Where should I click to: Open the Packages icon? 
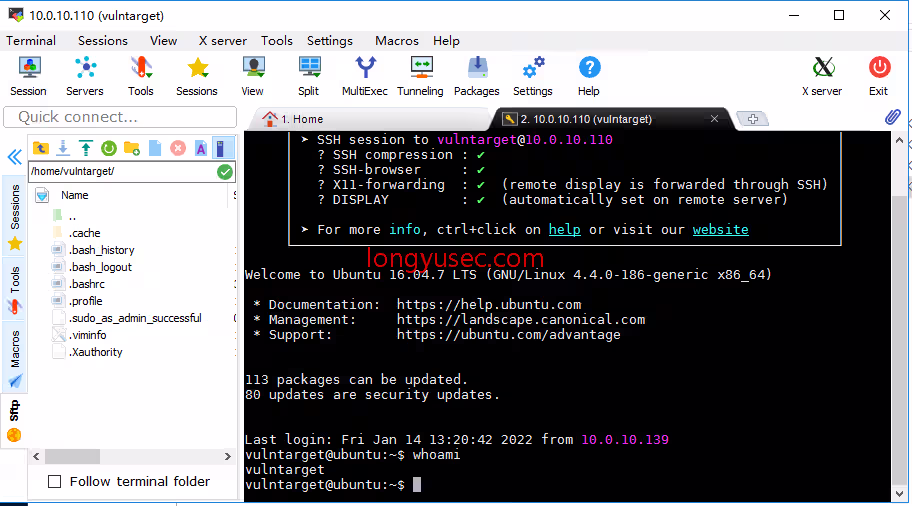click(x=477, y=76)
